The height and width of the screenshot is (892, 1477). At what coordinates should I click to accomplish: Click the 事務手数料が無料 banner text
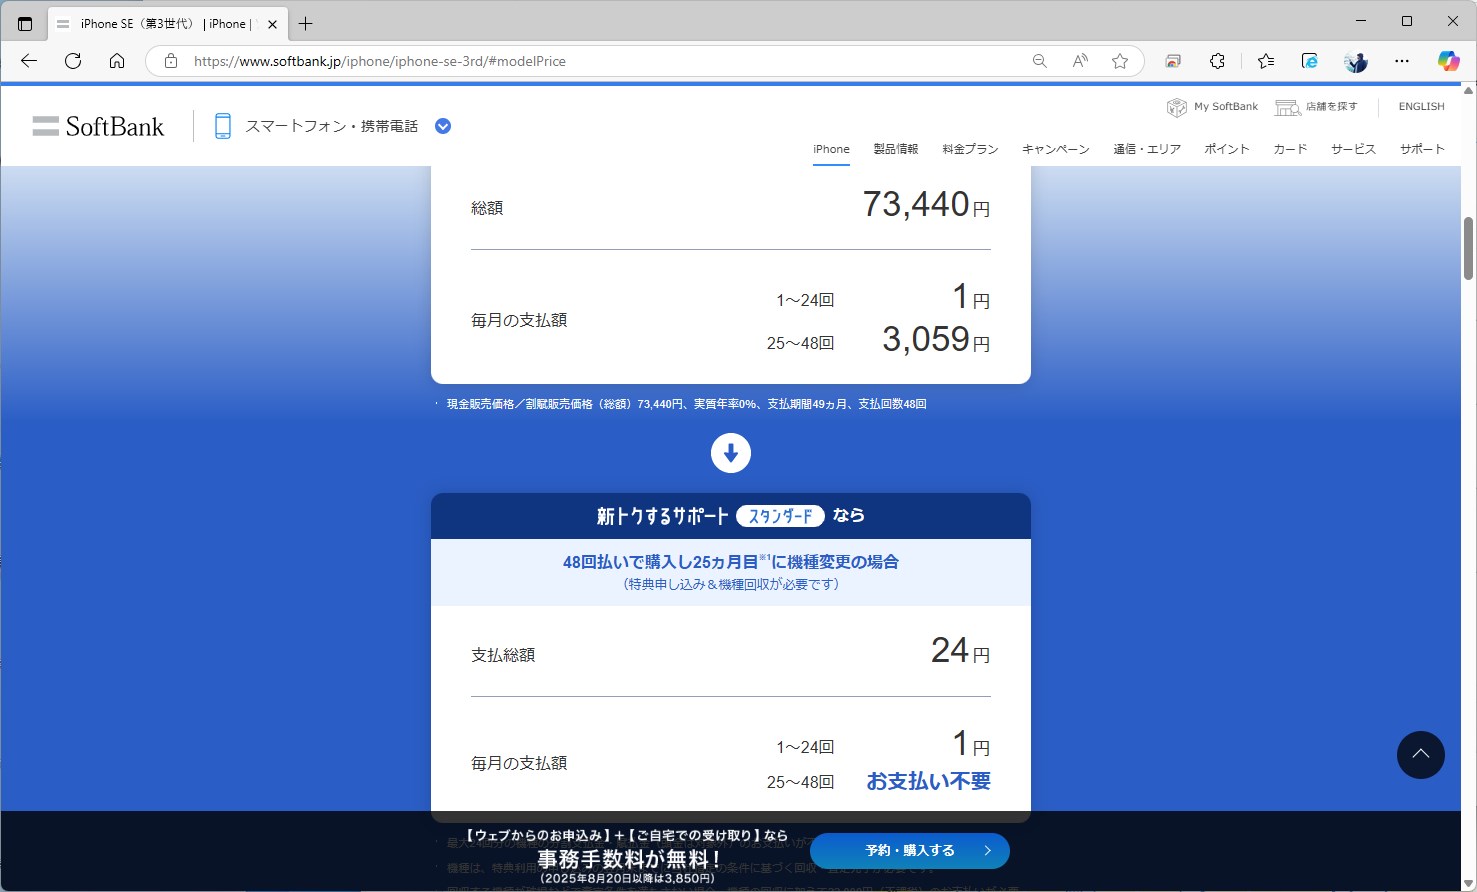629,859
